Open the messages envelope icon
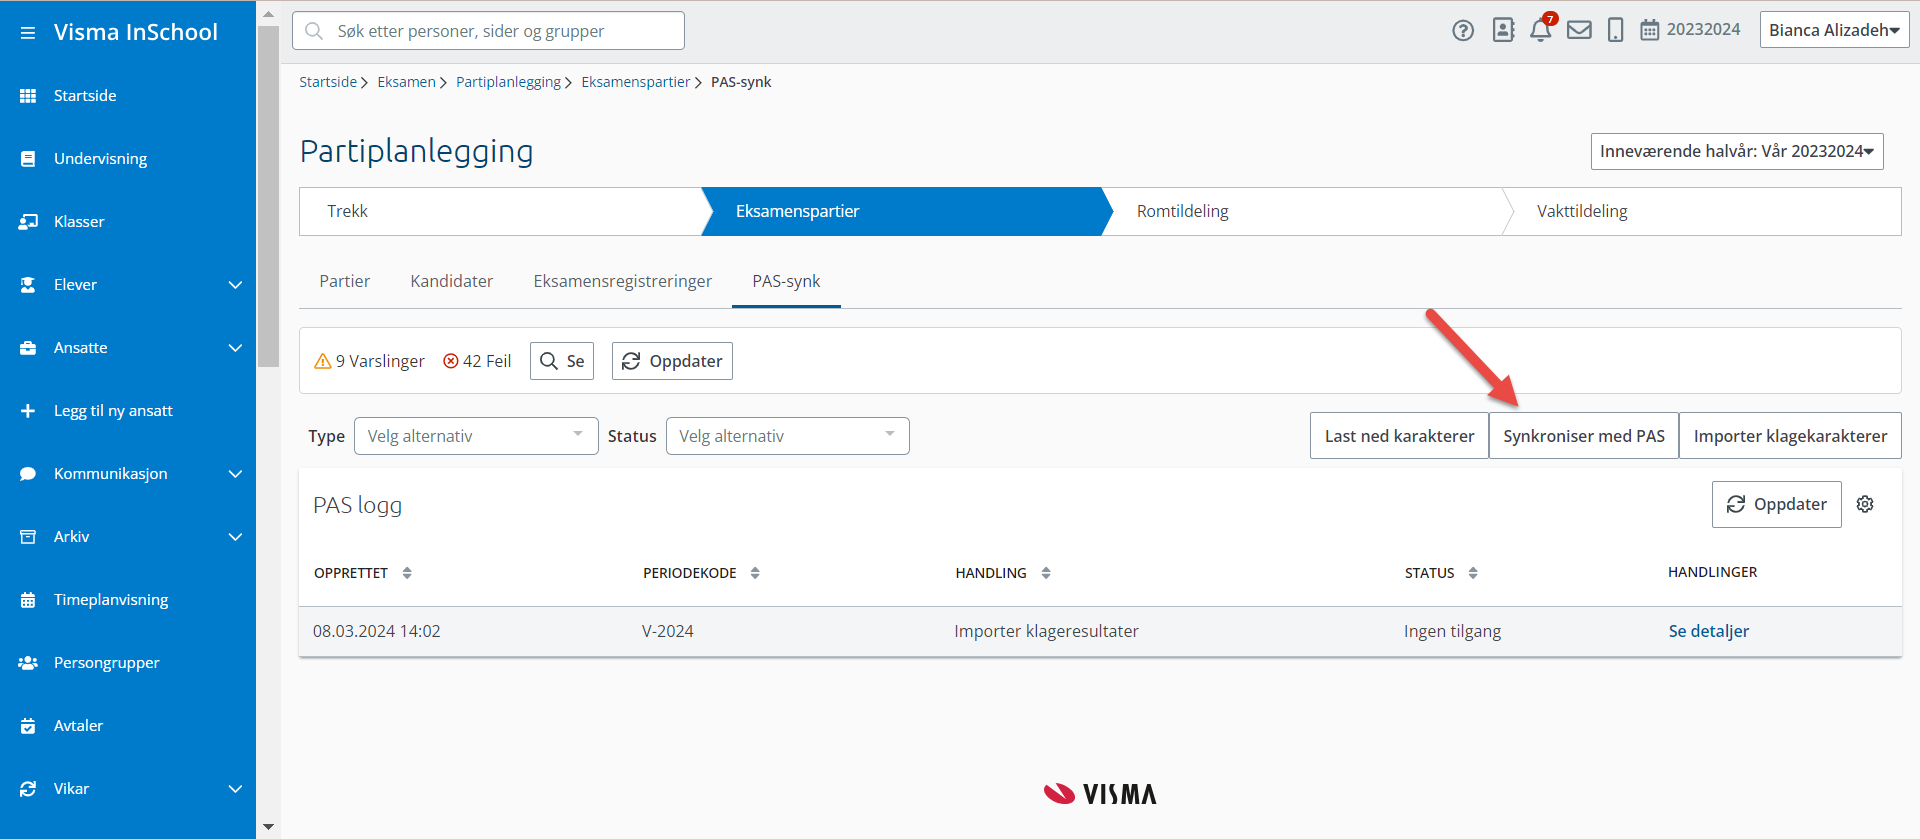This screenshot has height=839, width=1920. pos(1579,30)
